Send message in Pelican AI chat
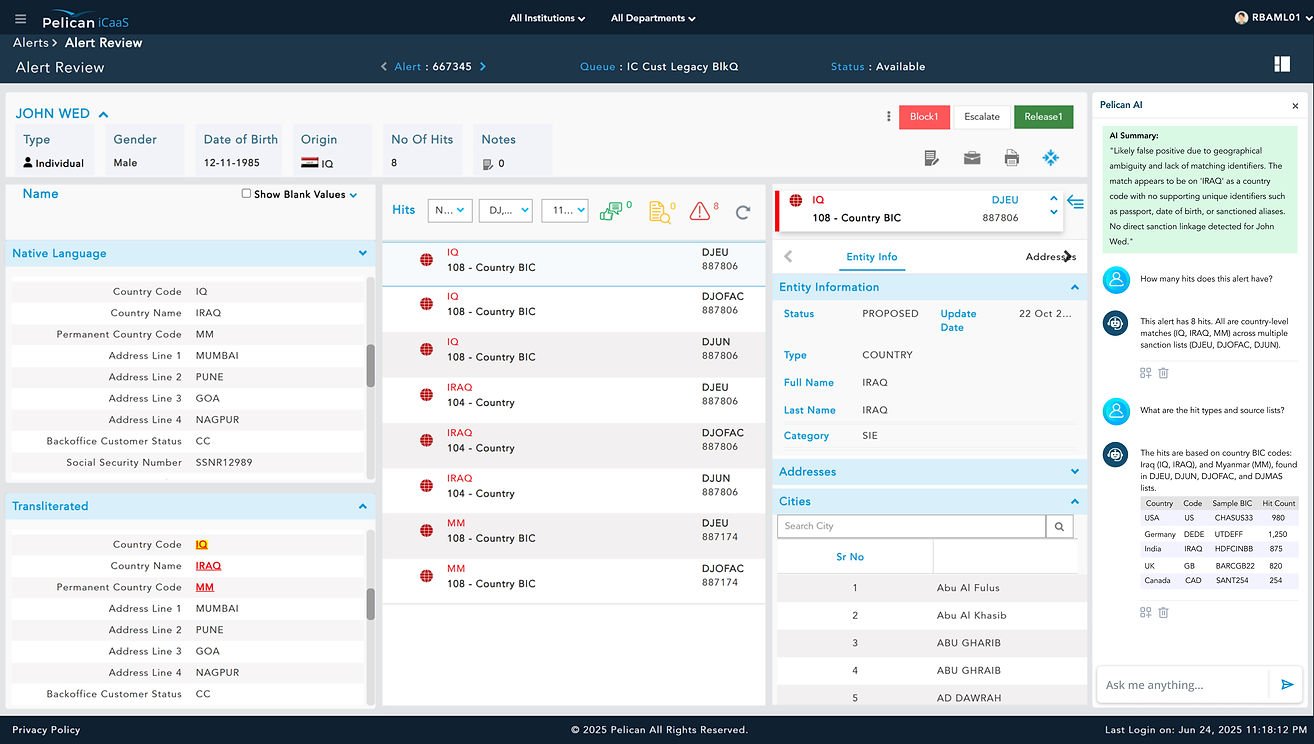1314x744 pixels. coord(1287,685)
